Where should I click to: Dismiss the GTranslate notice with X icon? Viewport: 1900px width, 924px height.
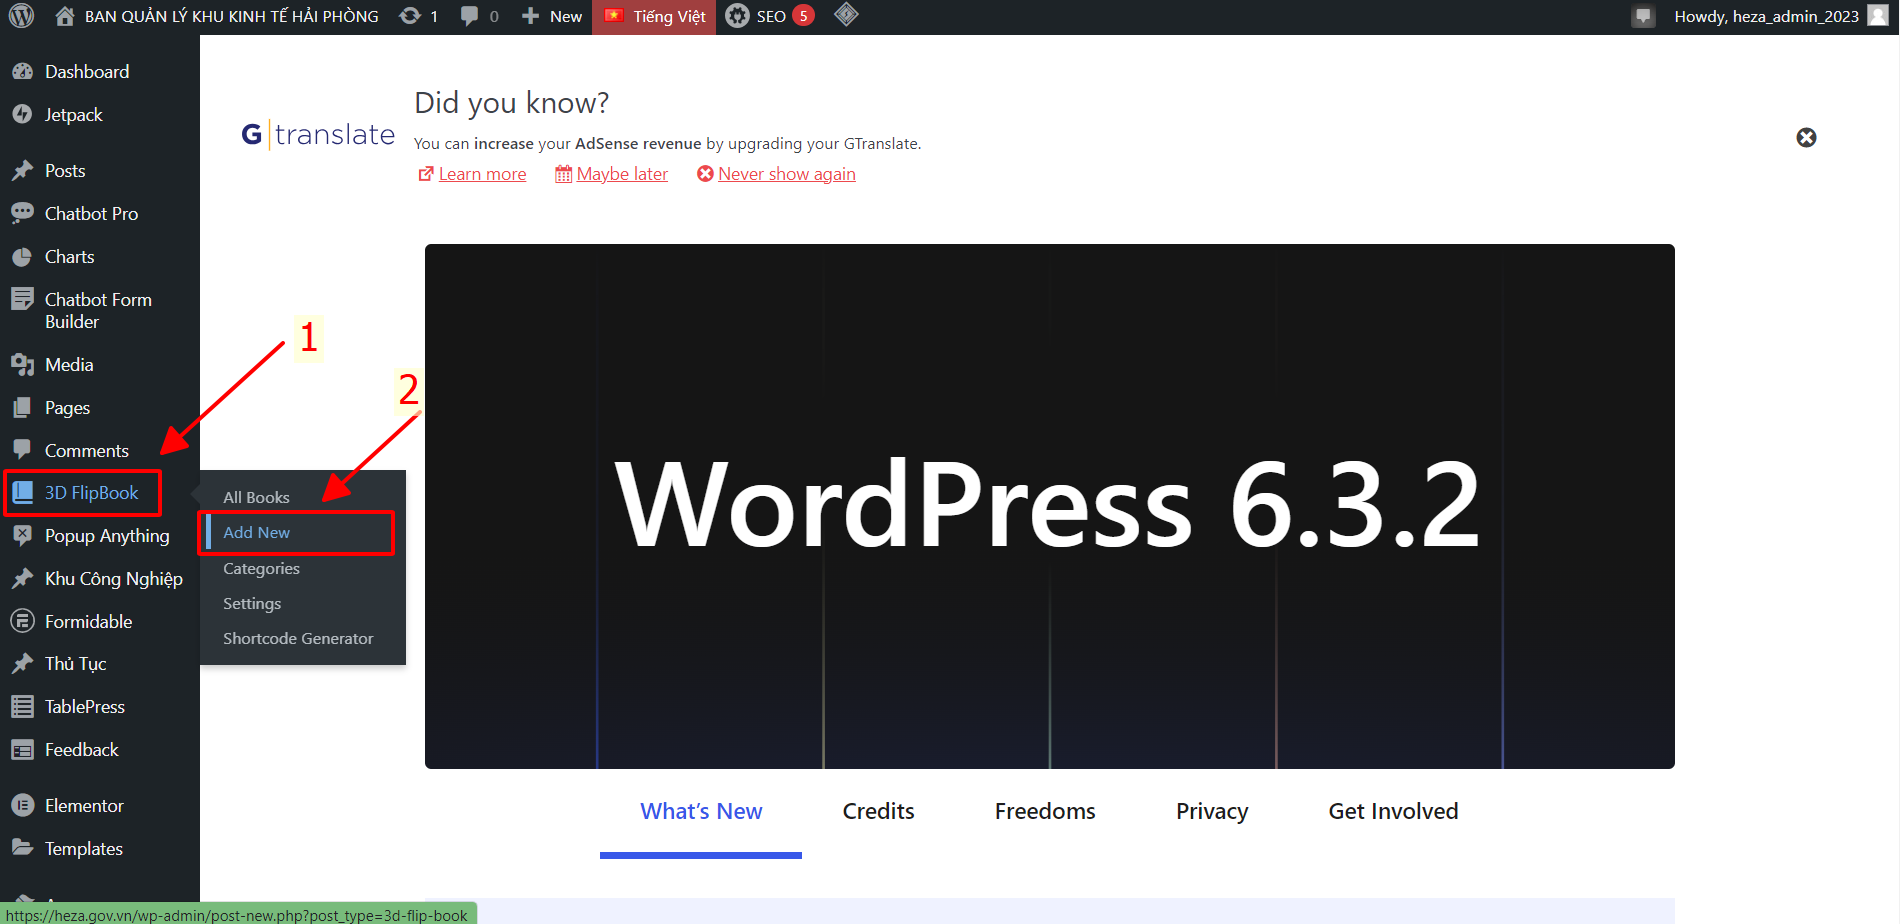pyautogui.click(x=1806, y=138)
